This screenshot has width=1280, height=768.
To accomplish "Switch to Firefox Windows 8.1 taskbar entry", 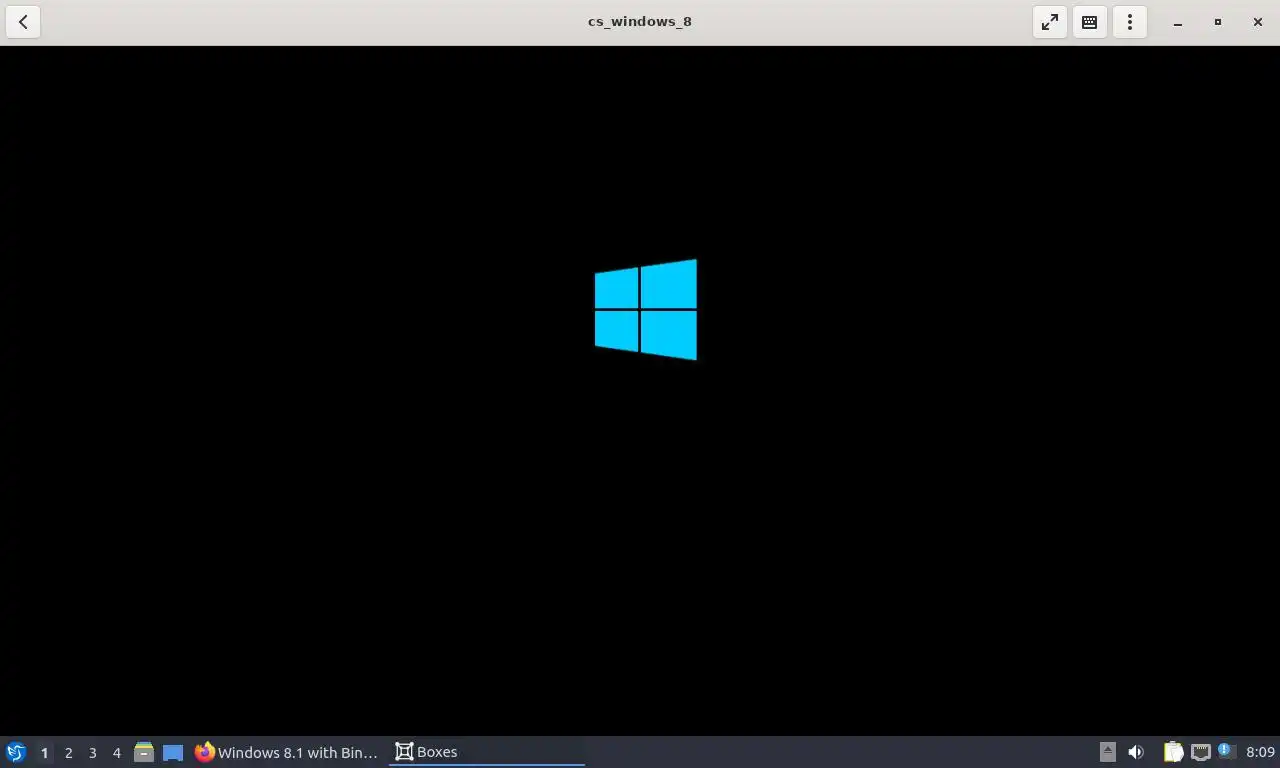I will pos(288,752).
